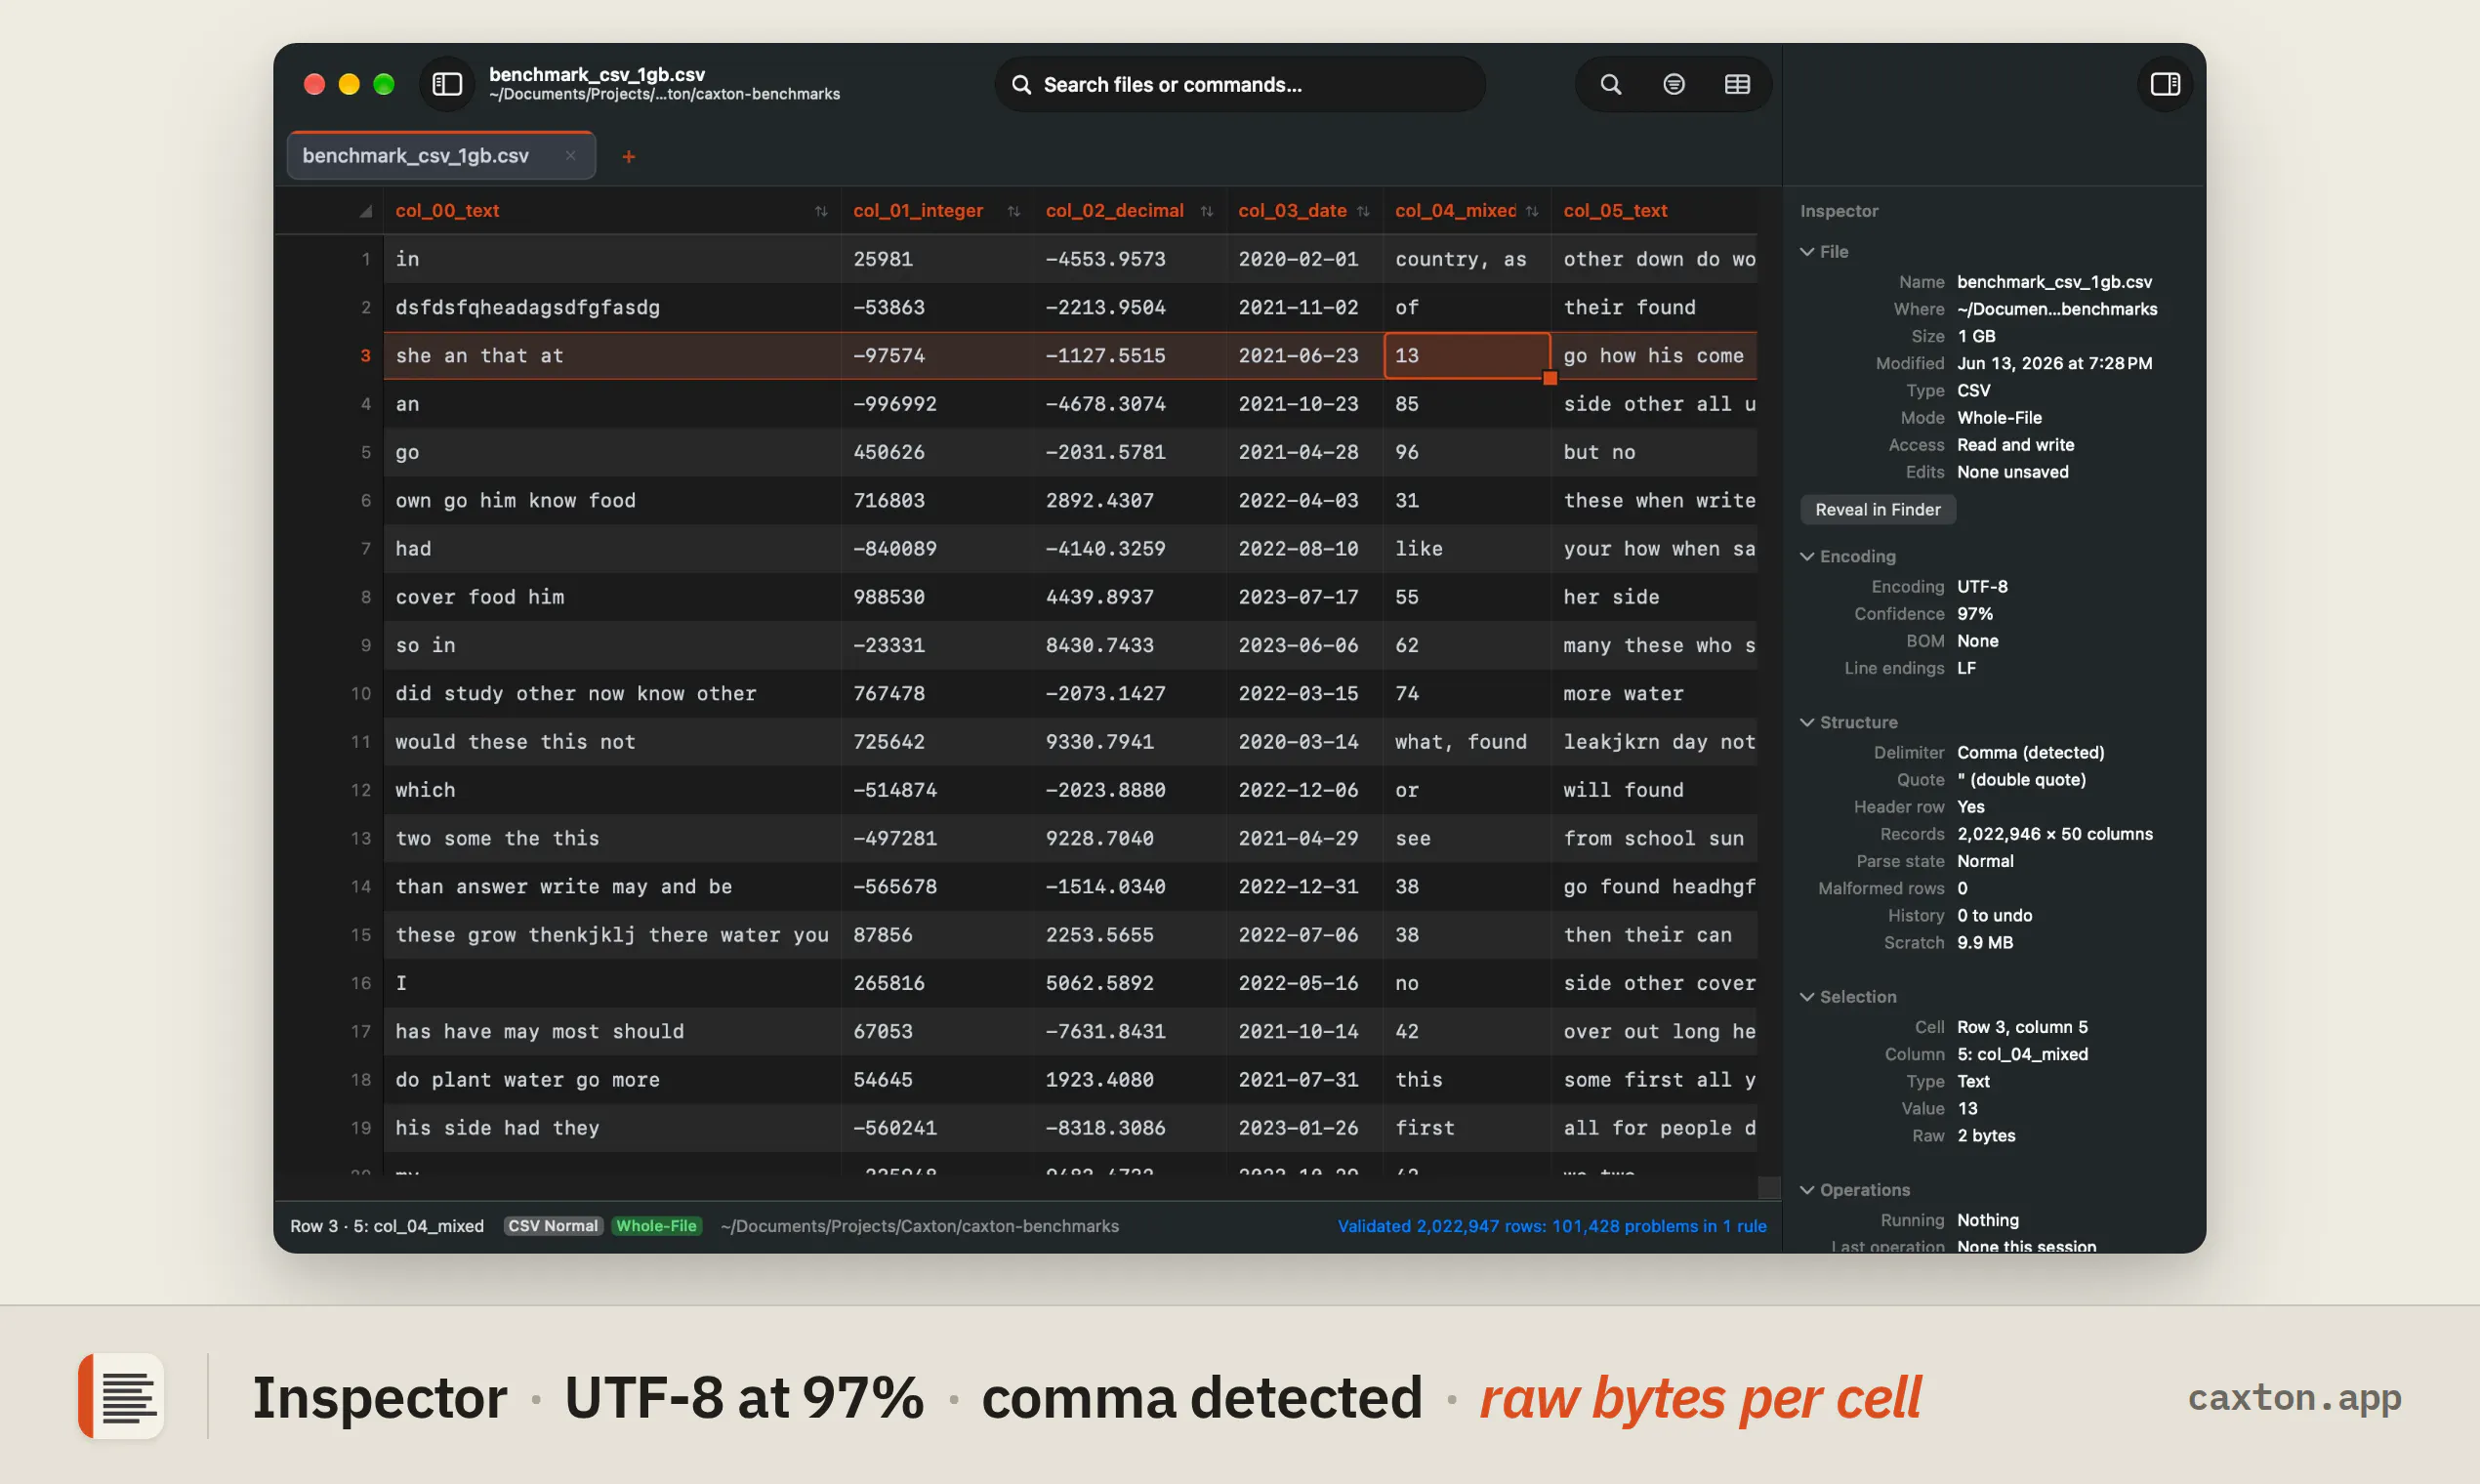The width and height of the screenshot is (2480, 1484).
Task: Click cell 'dsfdsfqheadagsdfgfasdg' in row 2
Action: pos(612,307)
